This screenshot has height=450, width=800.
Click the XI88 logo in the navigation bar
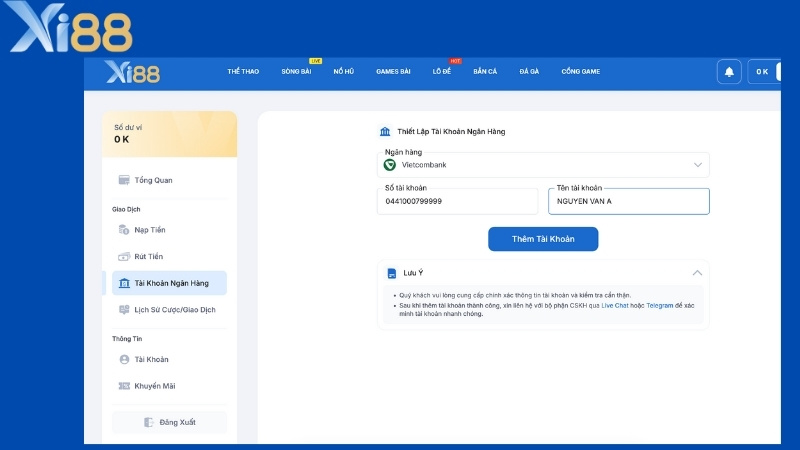[x=133, y=72]
